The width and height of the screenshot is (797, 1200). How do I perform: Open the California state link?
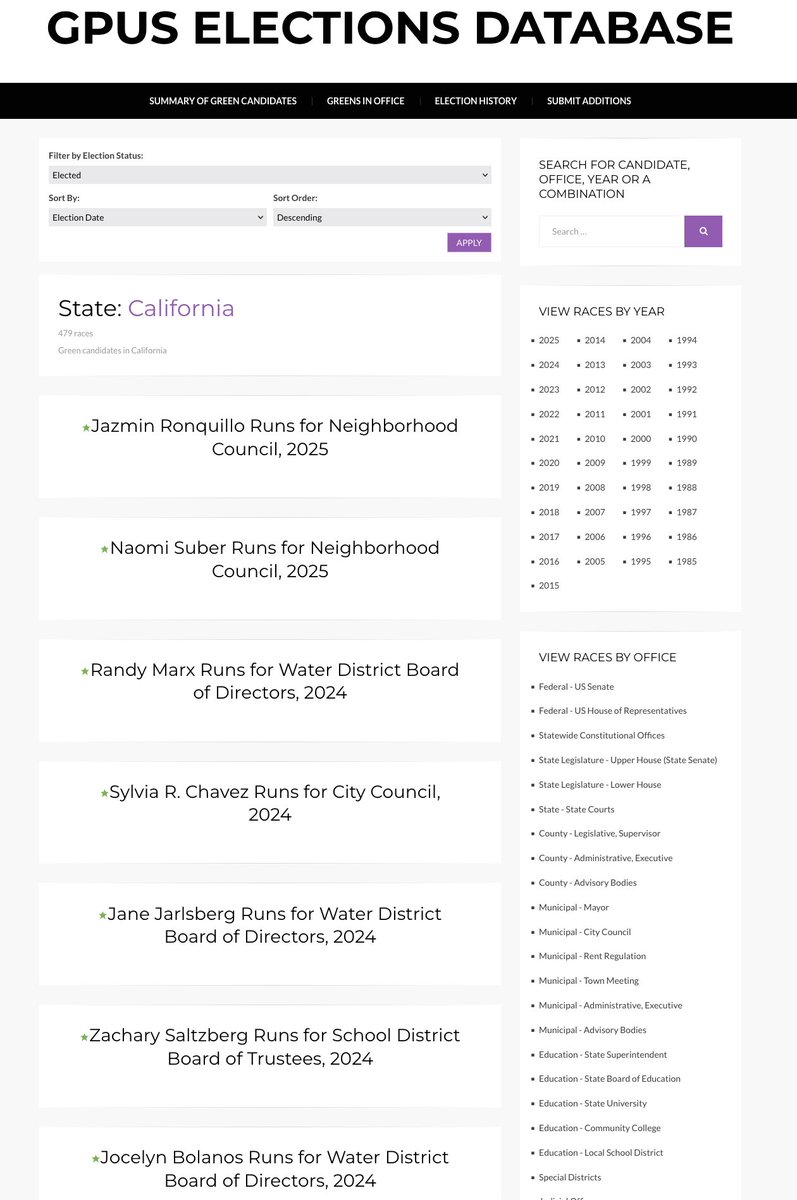[181, 308]
